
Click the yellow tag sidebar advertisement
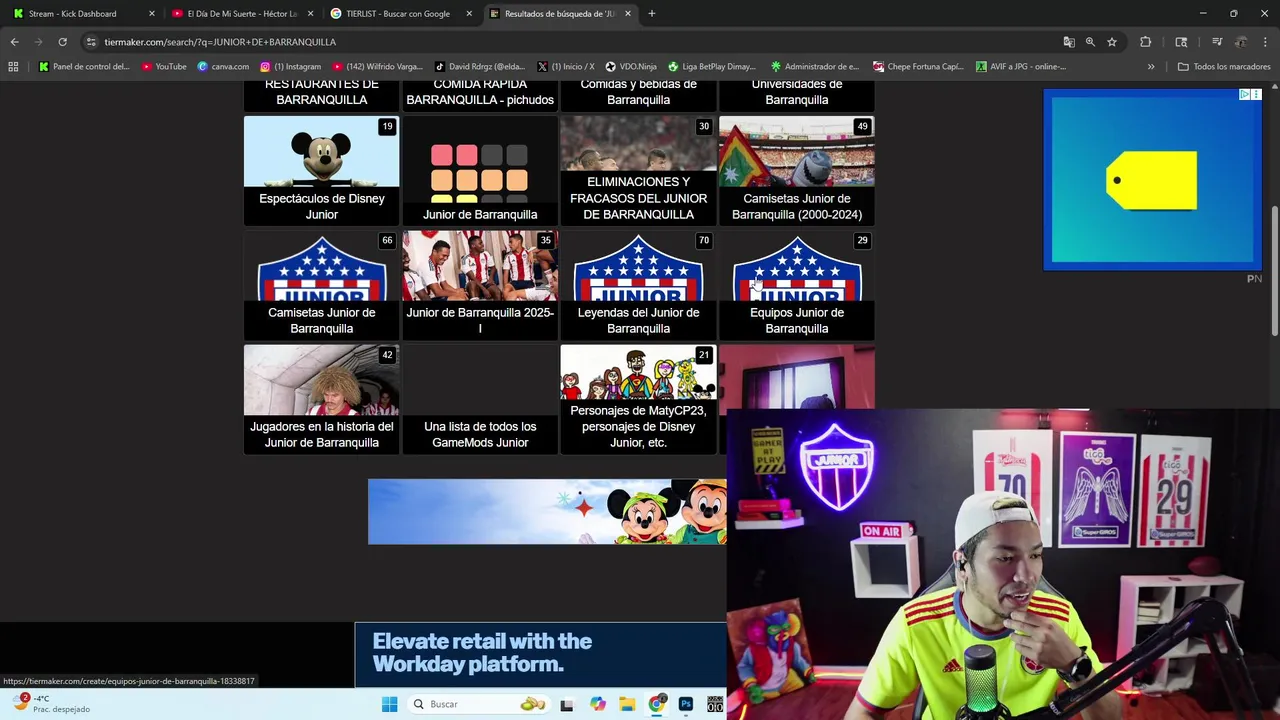pos(1152,180)
